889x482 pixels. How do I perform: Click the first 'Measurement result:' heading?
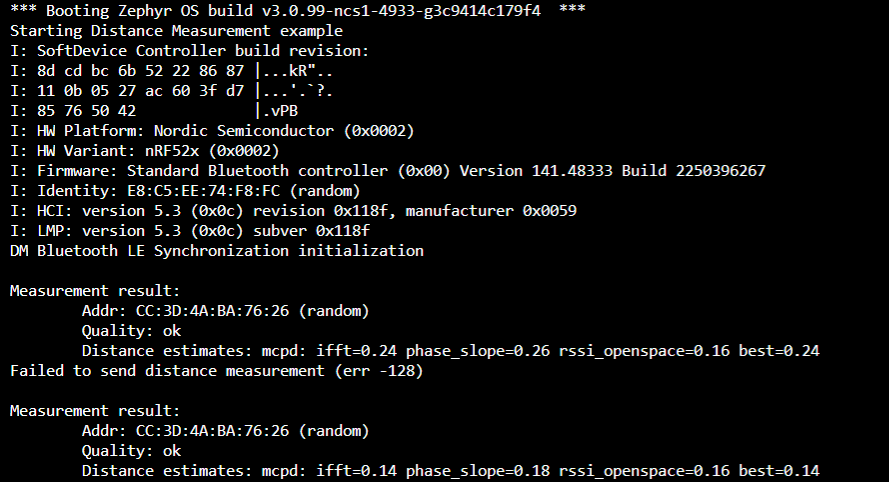[x=95, y=291]
